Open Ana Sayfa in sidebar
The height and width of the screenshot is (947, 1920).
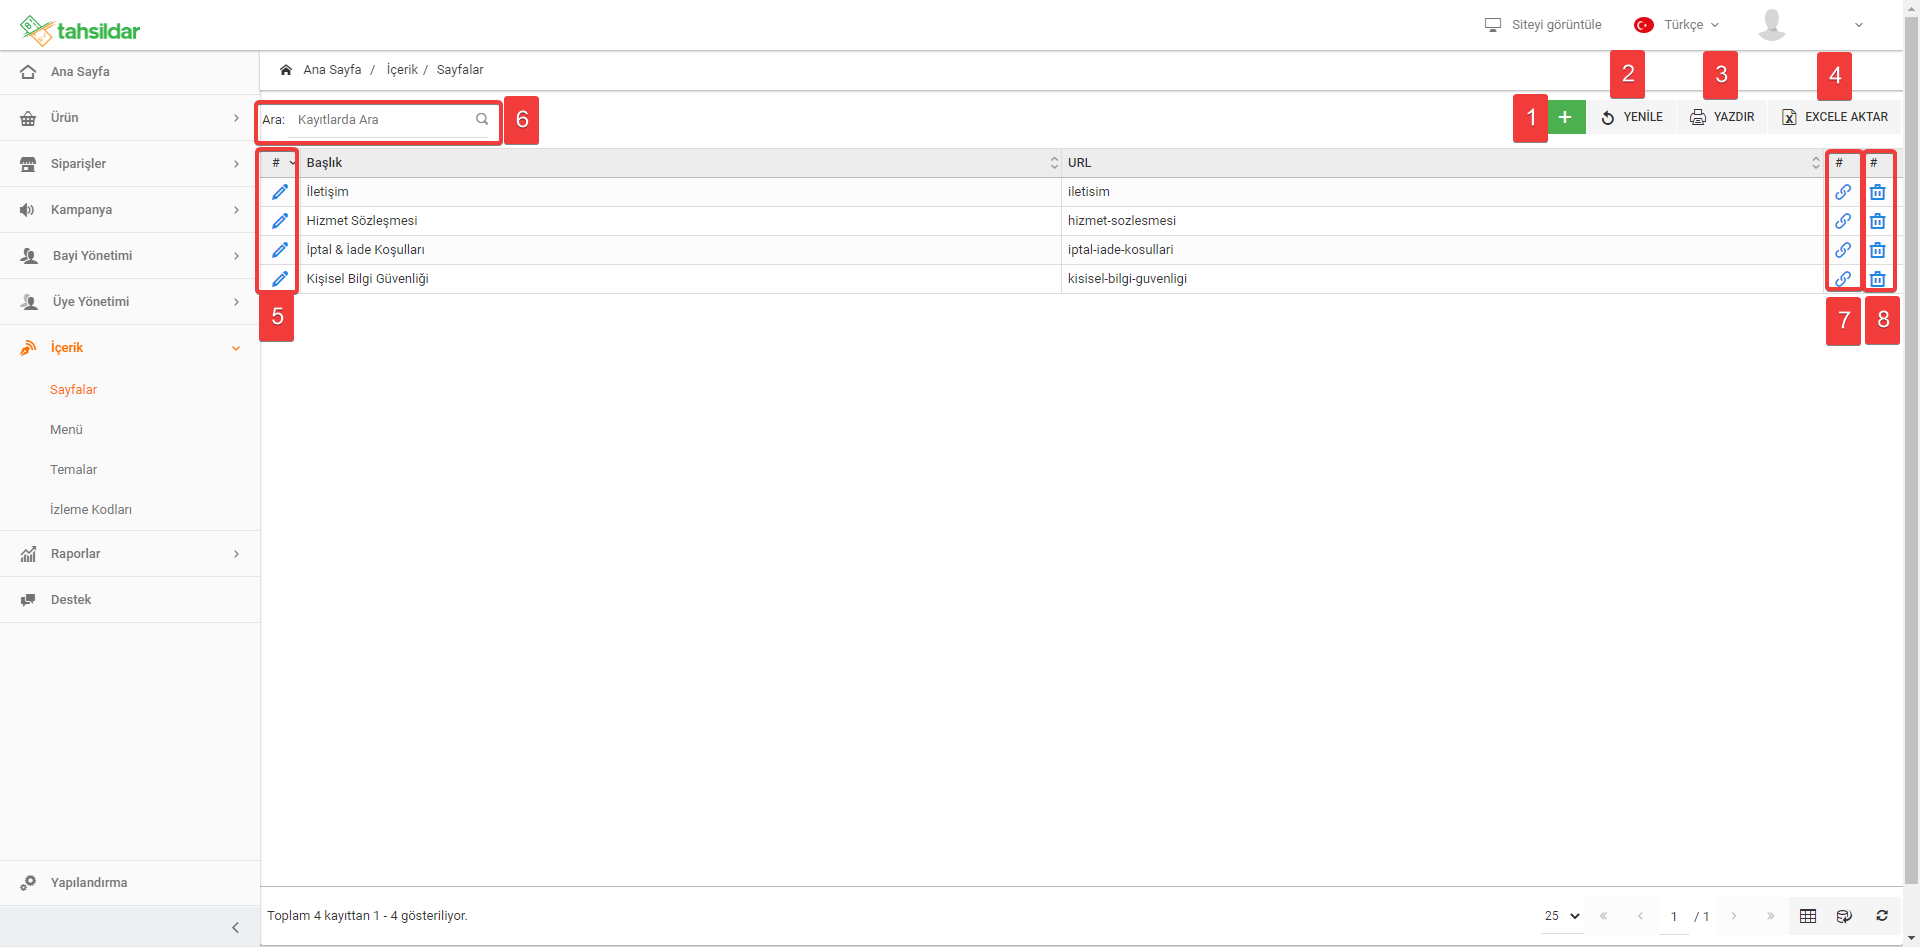(130, 72)
